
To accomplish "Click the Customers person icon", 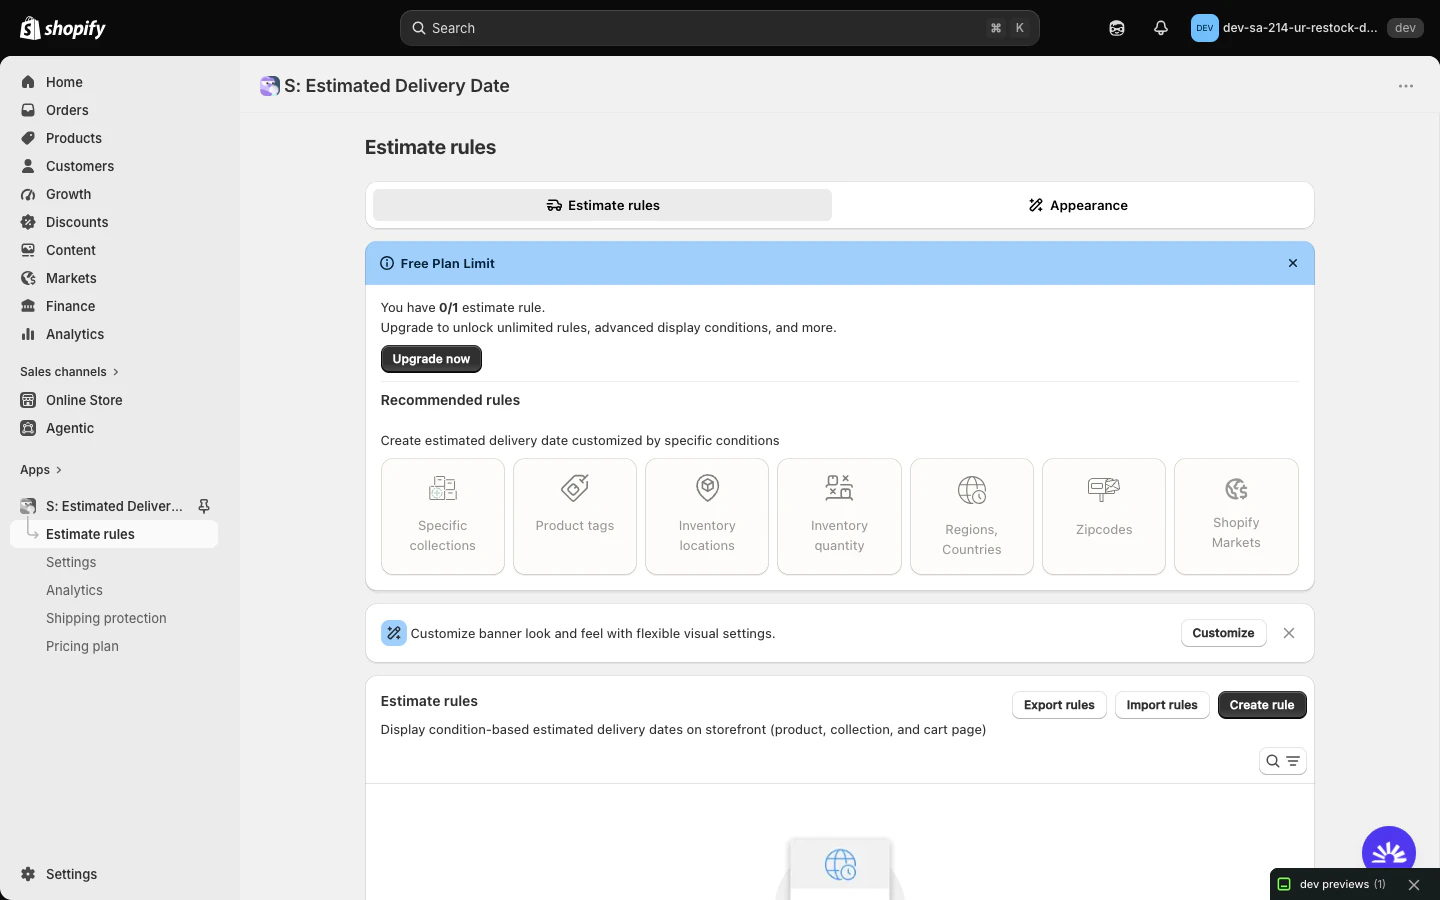I will tap(28, 166).
